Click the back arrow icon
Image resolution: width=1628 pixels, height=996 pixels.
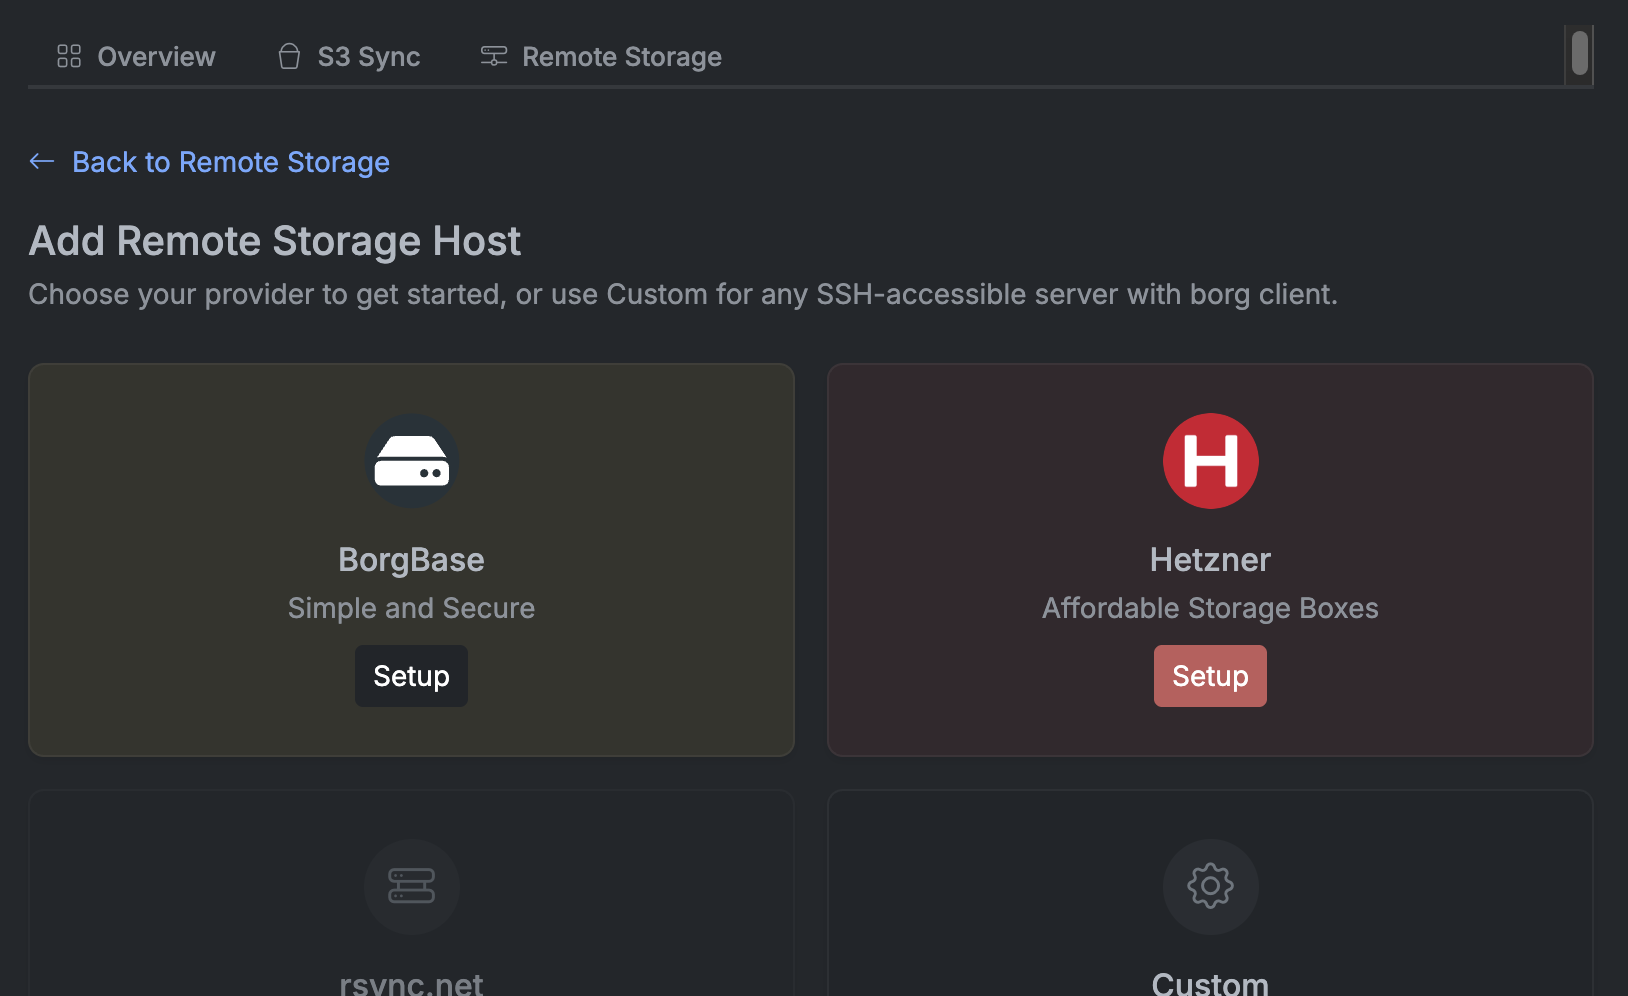pyautogui.click(x=41, y=161)
